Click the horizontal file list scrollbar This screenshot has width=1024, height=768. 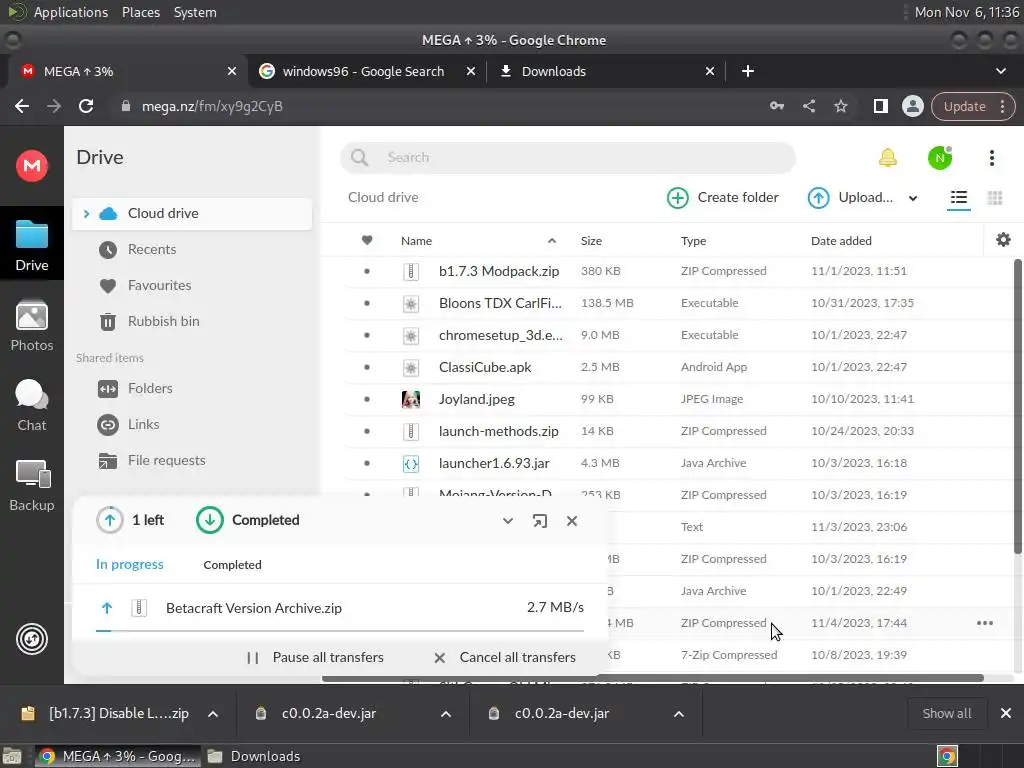(653, 678)
